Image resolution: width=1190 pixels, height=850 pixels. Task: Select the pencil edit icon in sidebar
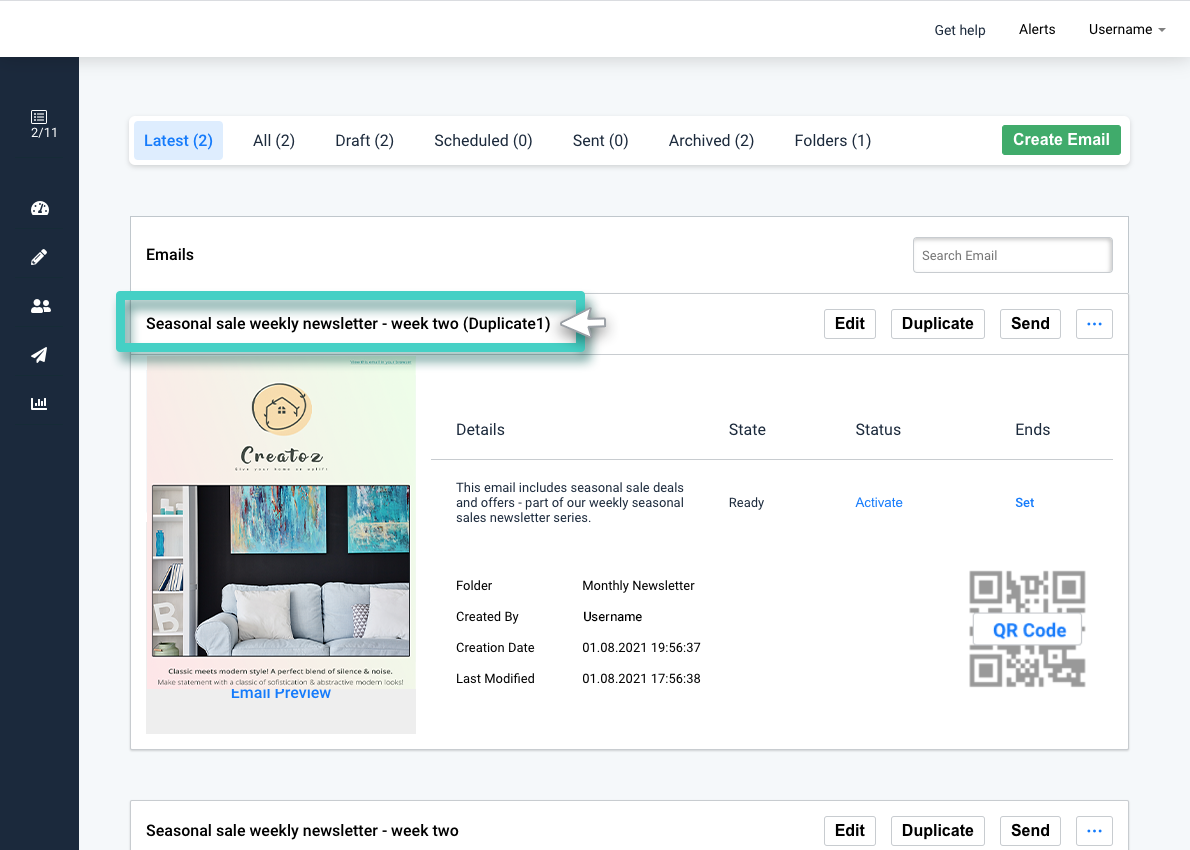(39, 257)
